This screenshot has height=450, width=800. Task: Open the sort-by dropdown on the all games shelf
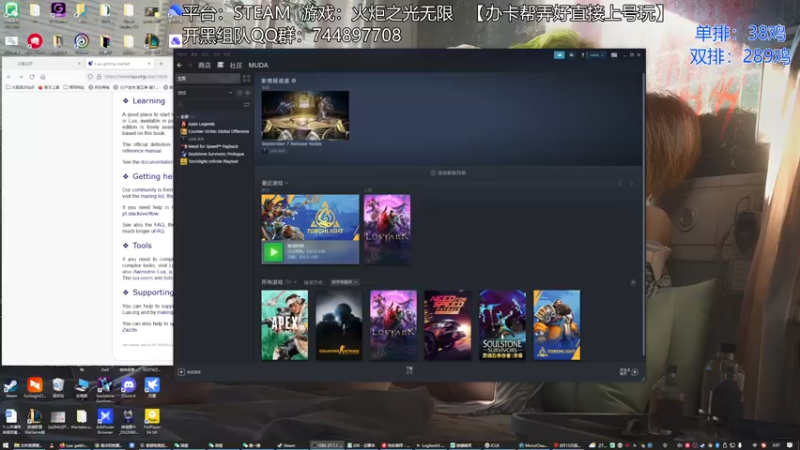pos(344,282)
